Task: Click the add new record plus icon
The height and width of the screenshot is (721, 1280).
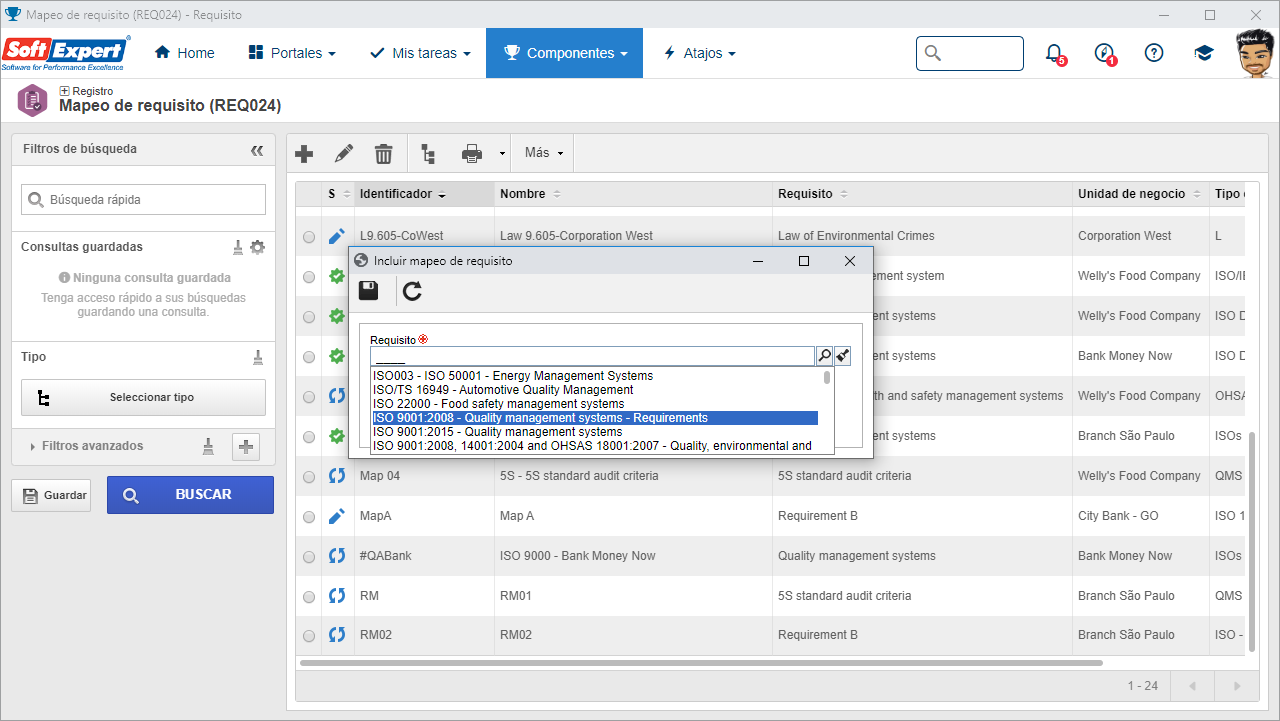Action: tap(304, 154)
